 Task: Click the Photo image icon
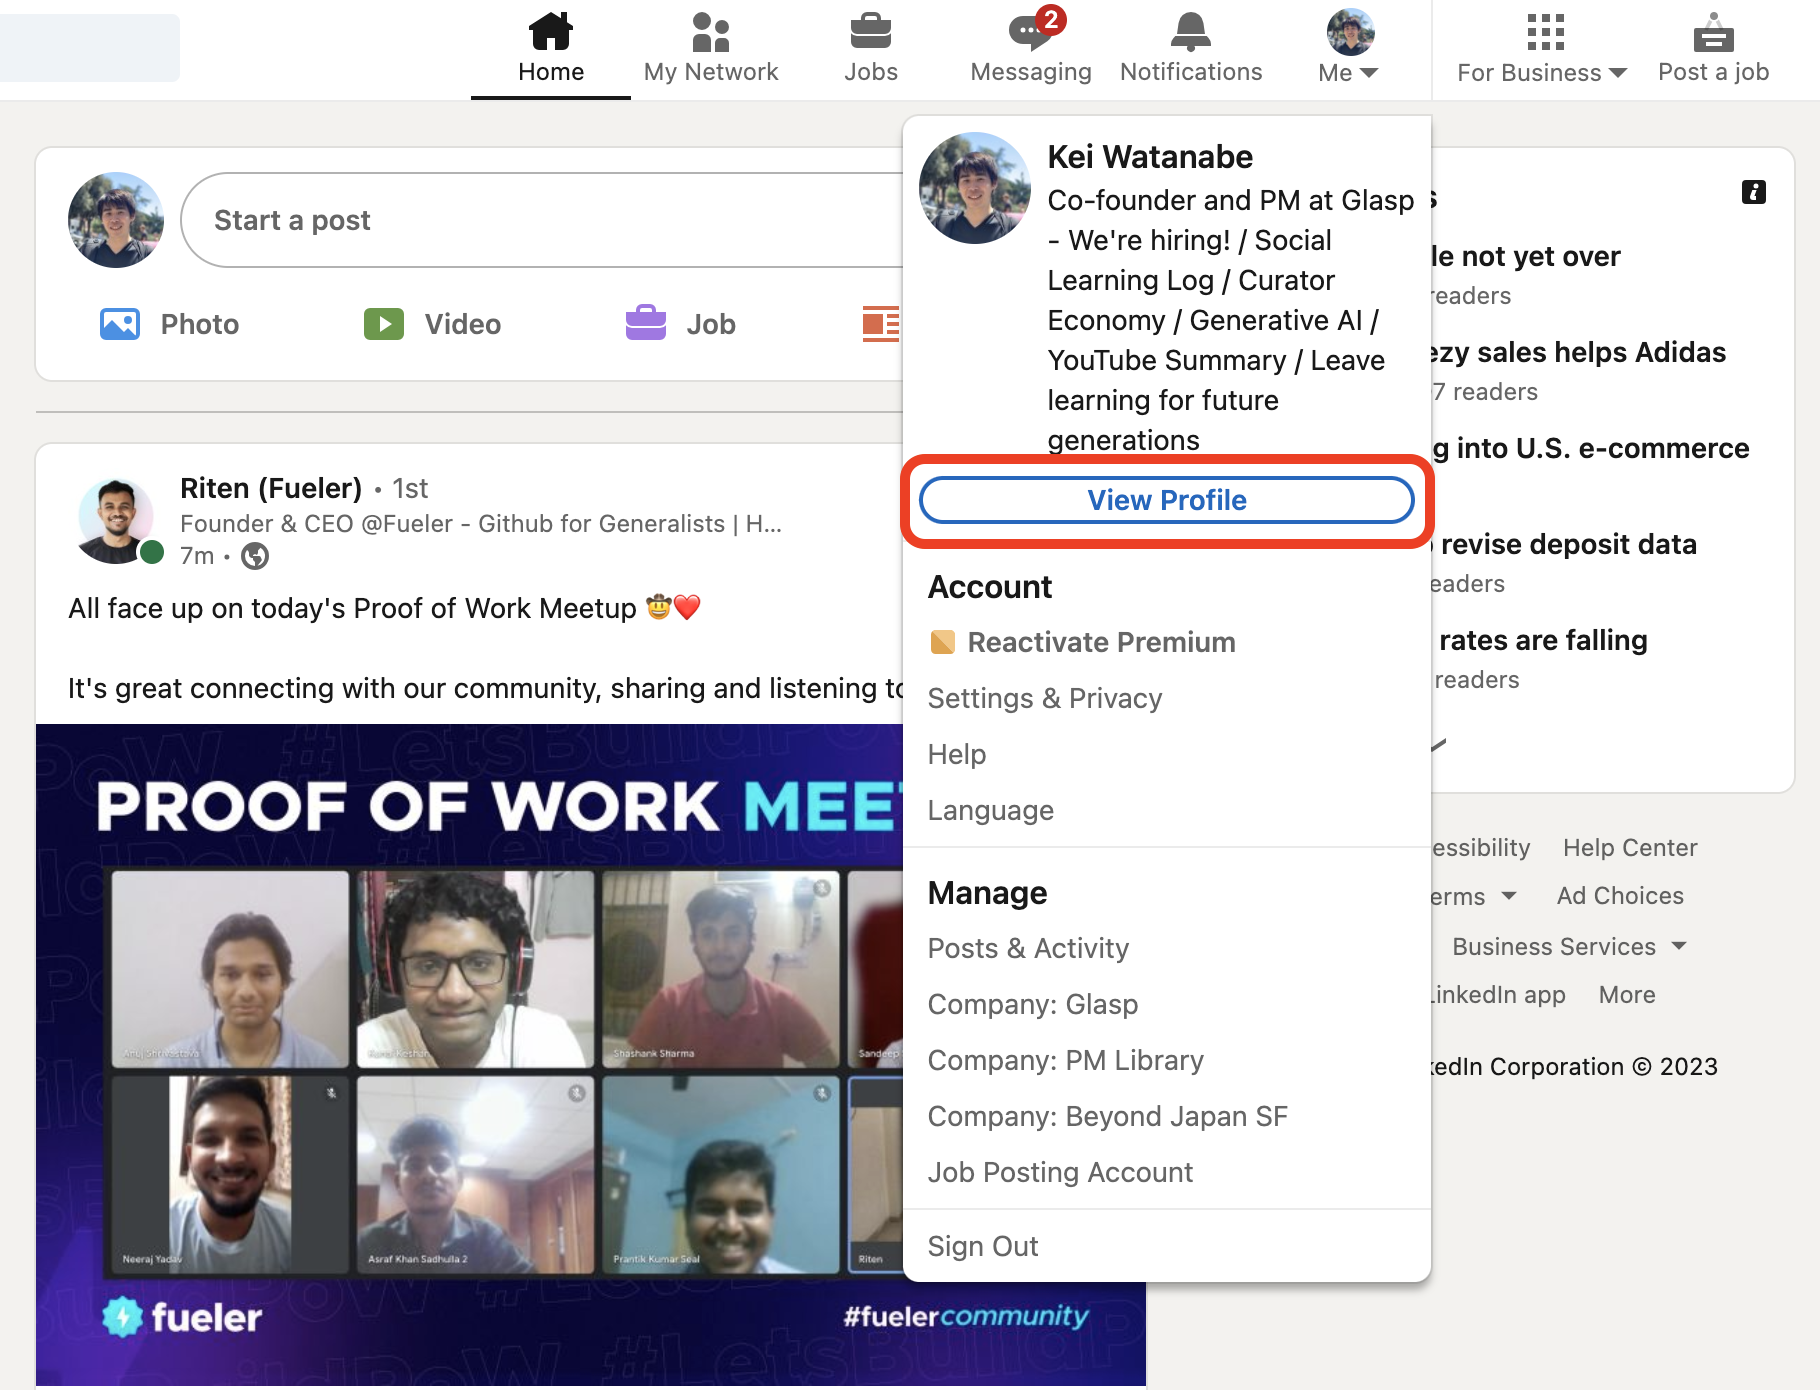tap(120, 324)
